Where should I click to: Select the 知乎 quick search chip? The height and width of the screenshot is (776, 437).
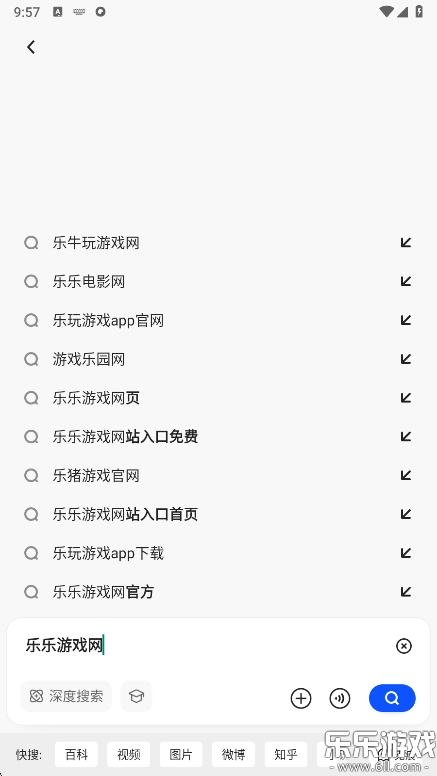(x=286, y=755)
